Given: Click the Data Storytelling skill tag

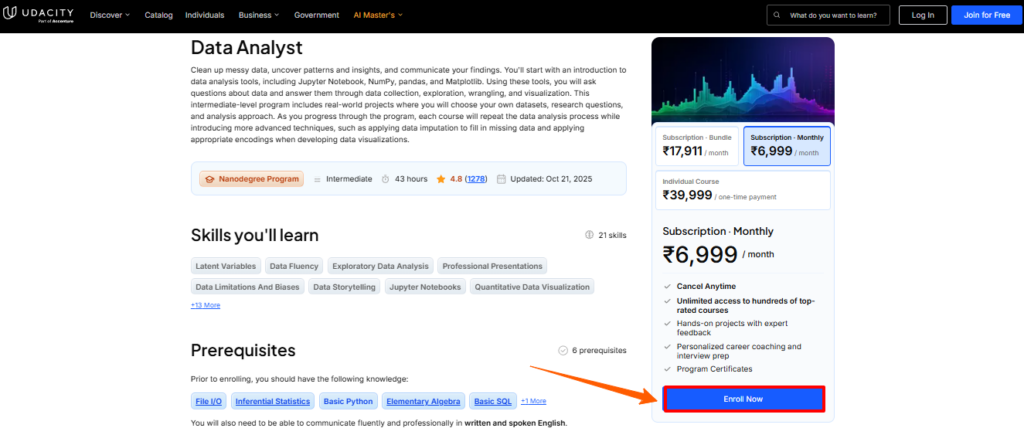Looking at the screenshot, I should 344,287.
